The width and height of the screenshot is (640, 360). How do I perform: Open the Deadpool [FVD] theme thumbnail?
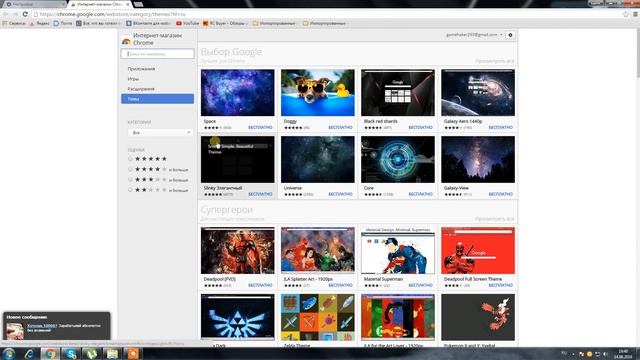[x=238, y=251]
